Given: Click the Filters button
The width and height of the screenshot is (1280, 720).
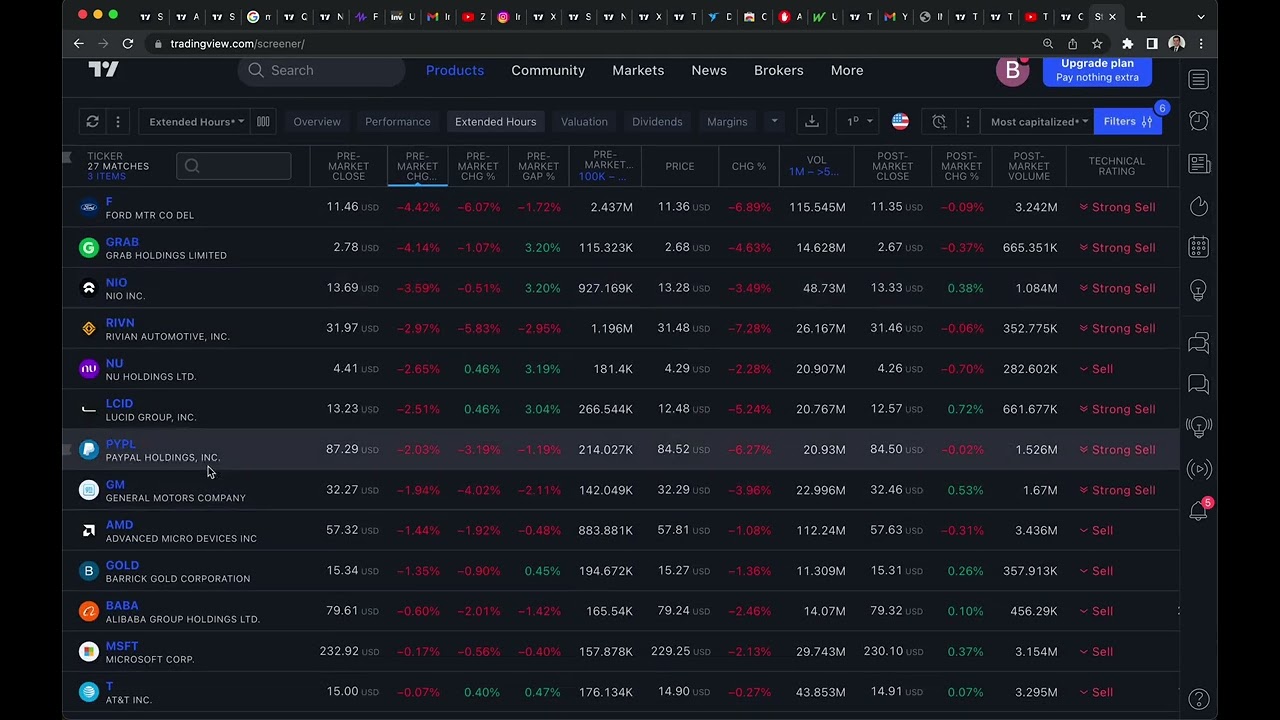Looking at the screenshot, I should (1128, 121).
